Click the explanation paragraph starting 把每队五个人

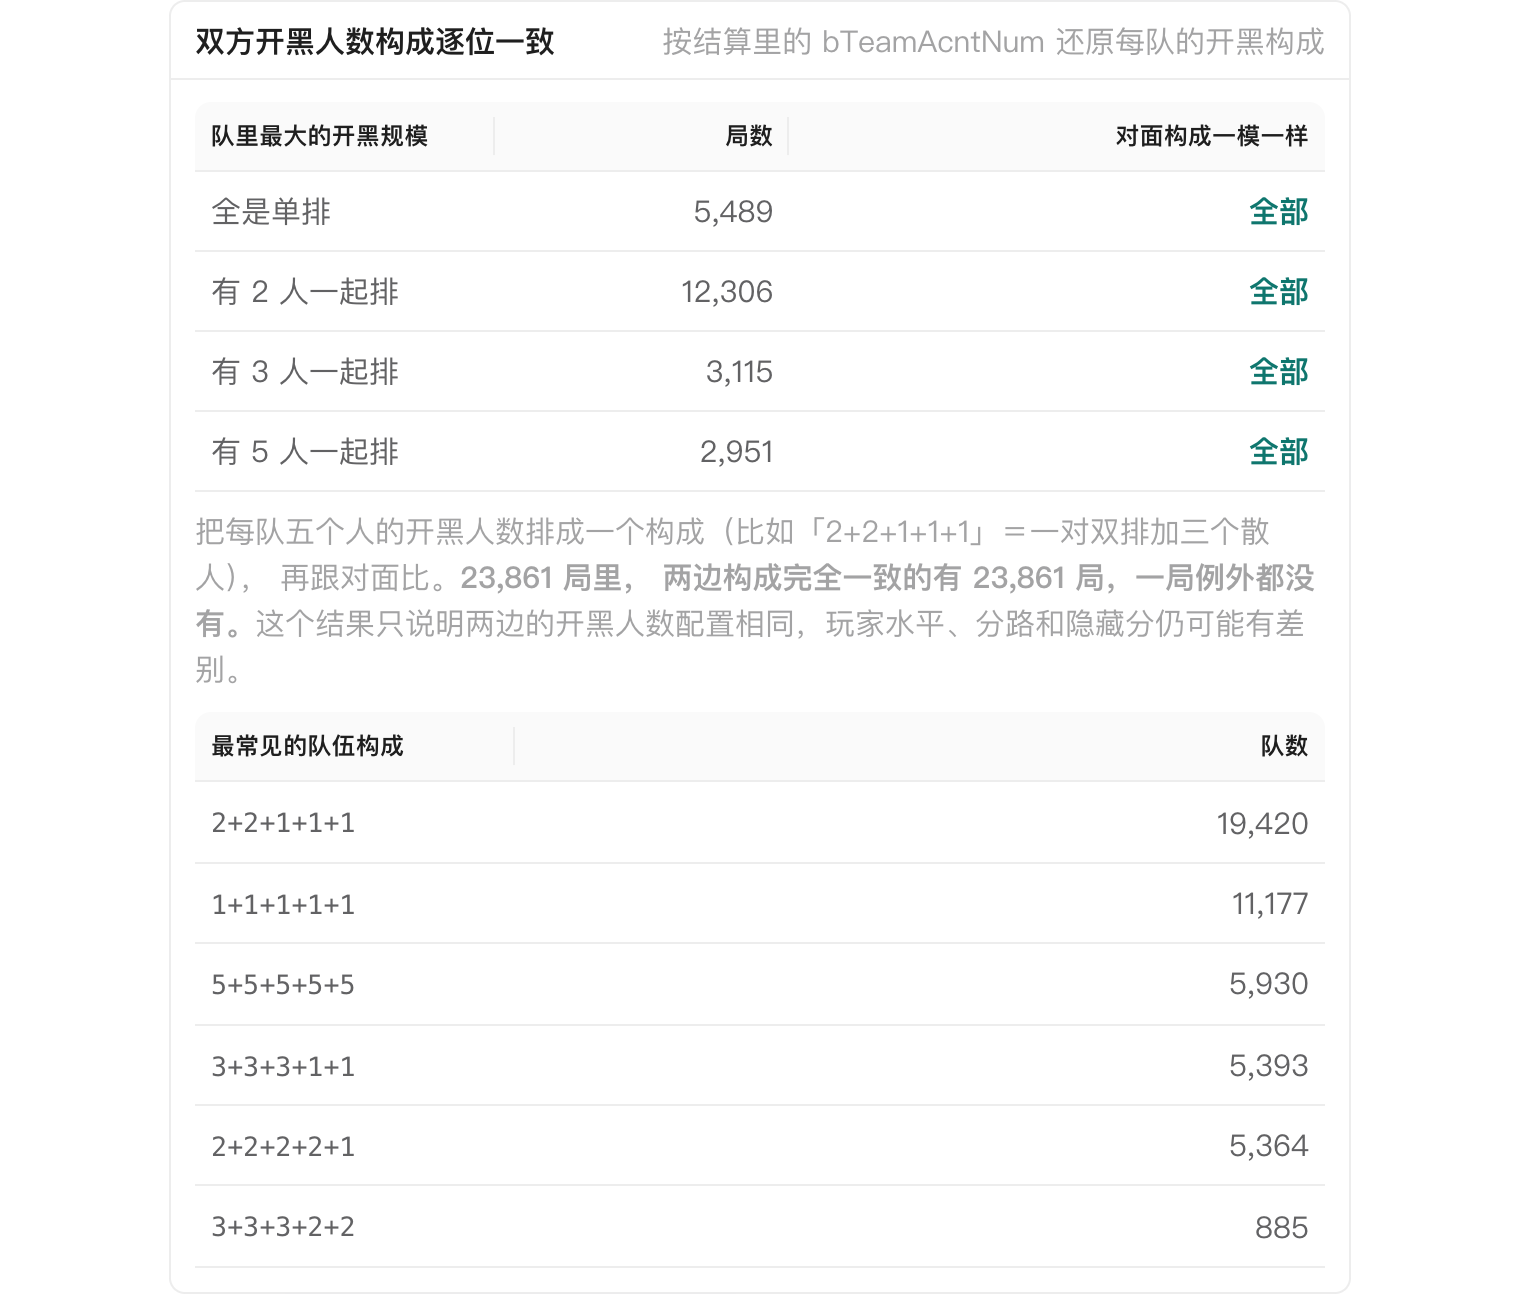coord(755,601)
